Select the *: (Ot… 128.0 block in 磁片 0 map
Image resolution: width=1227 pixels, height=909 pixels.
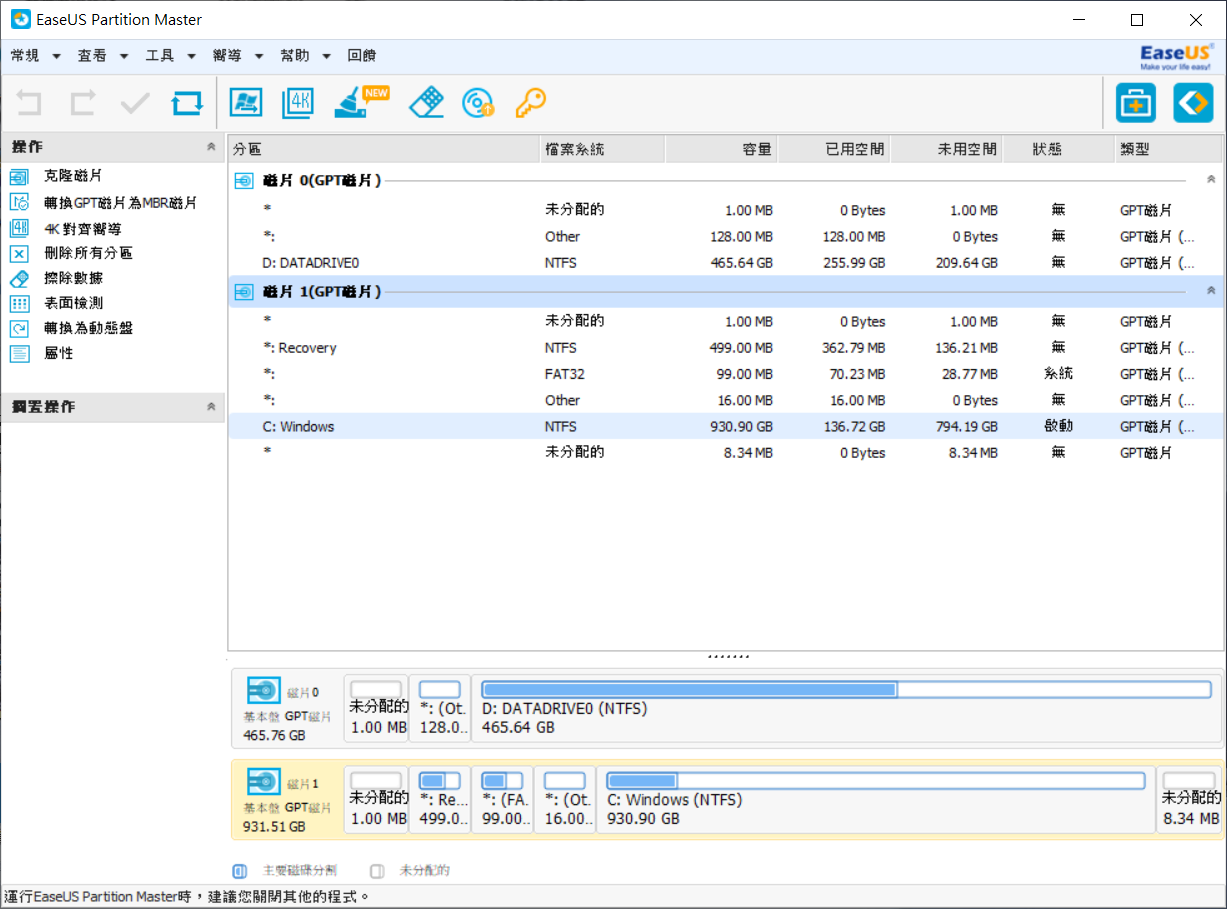point(440,708)
